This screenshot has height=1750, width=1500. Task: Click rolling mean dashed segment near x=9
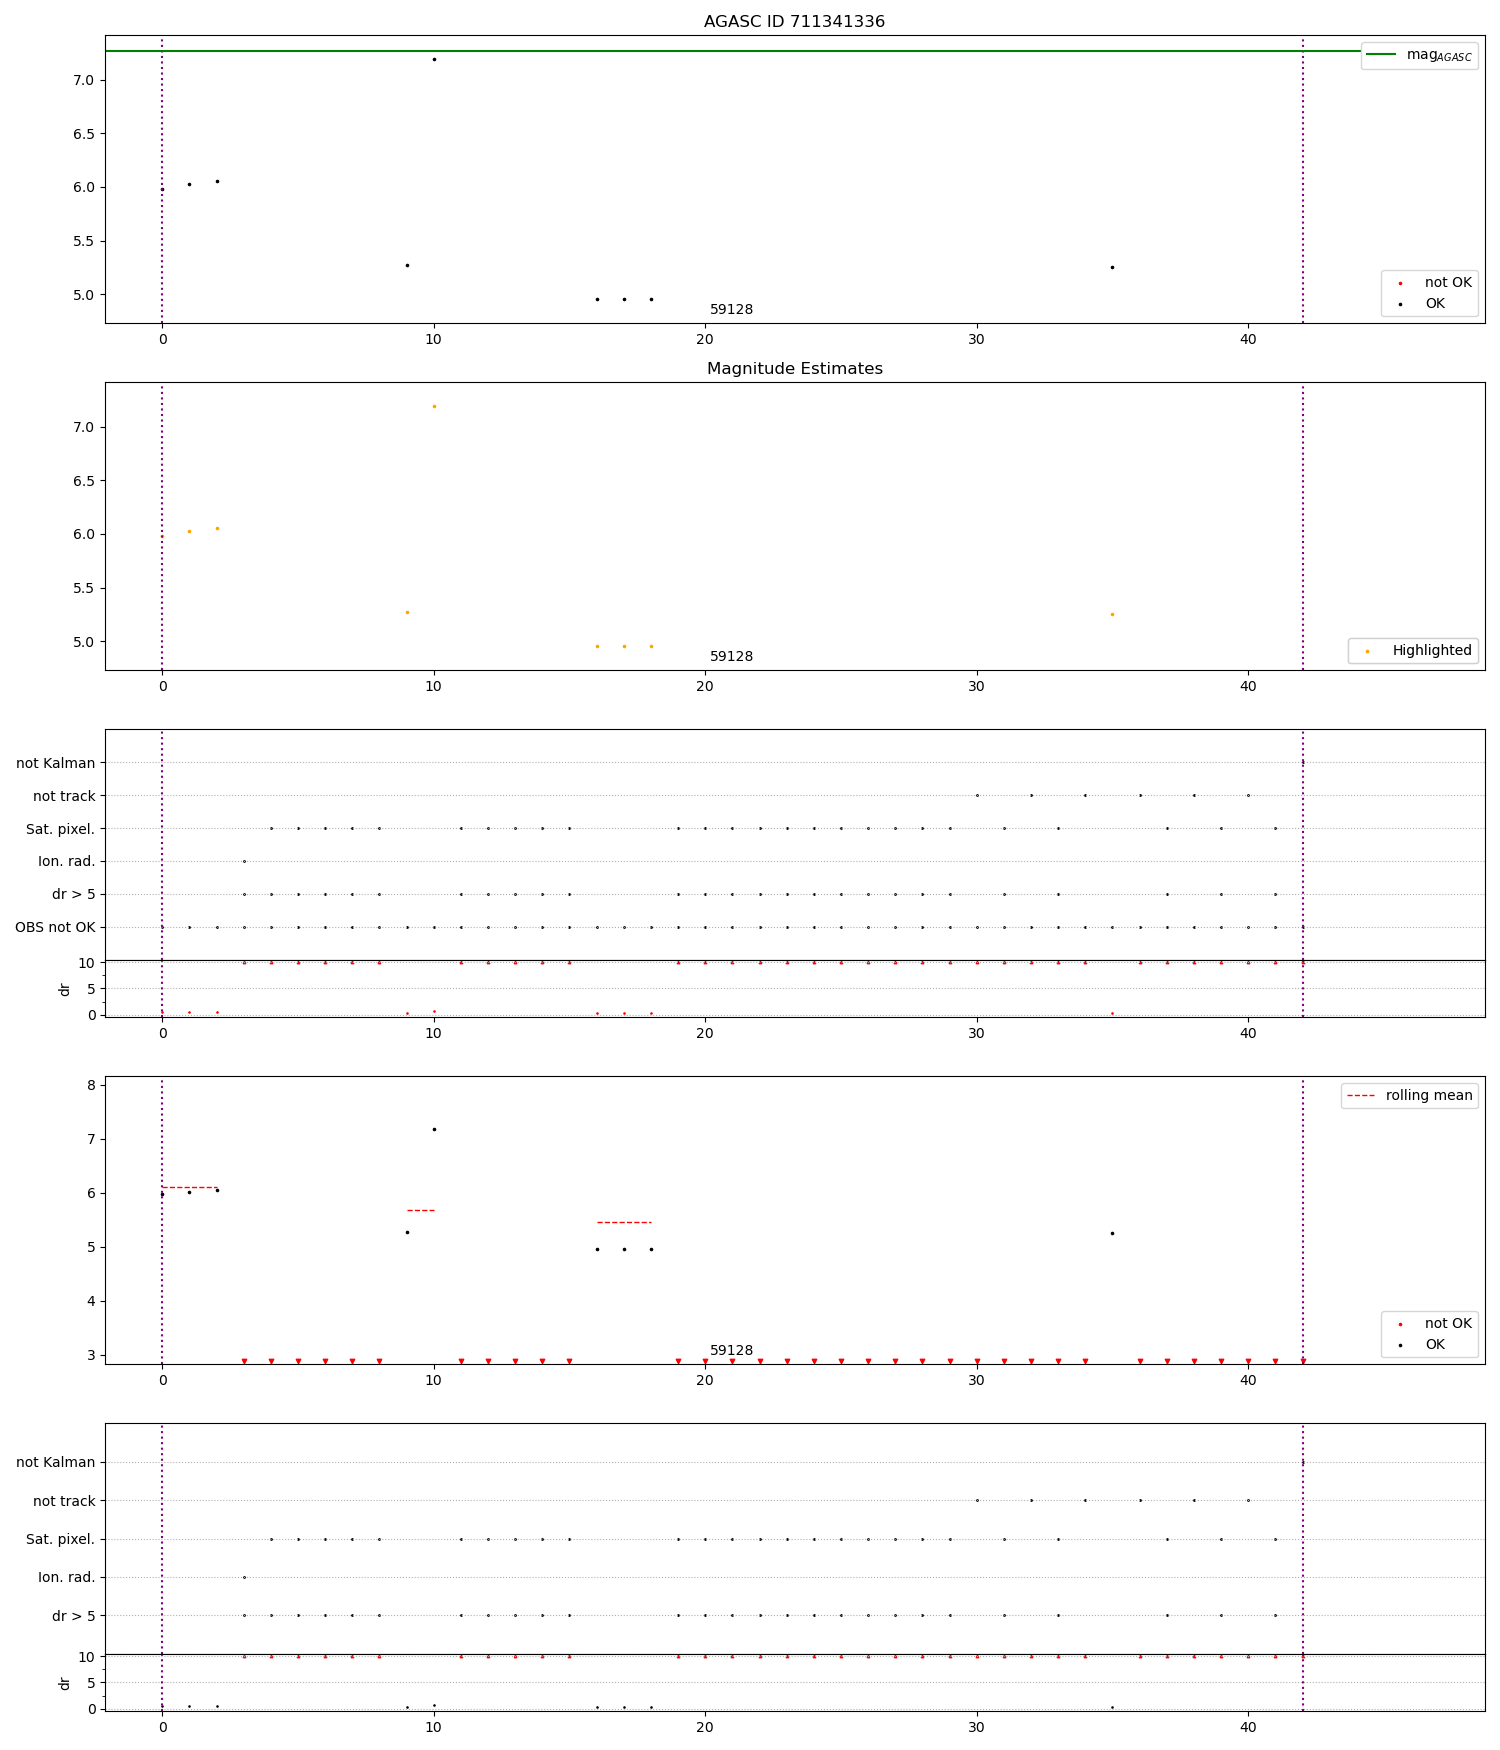421,1211
